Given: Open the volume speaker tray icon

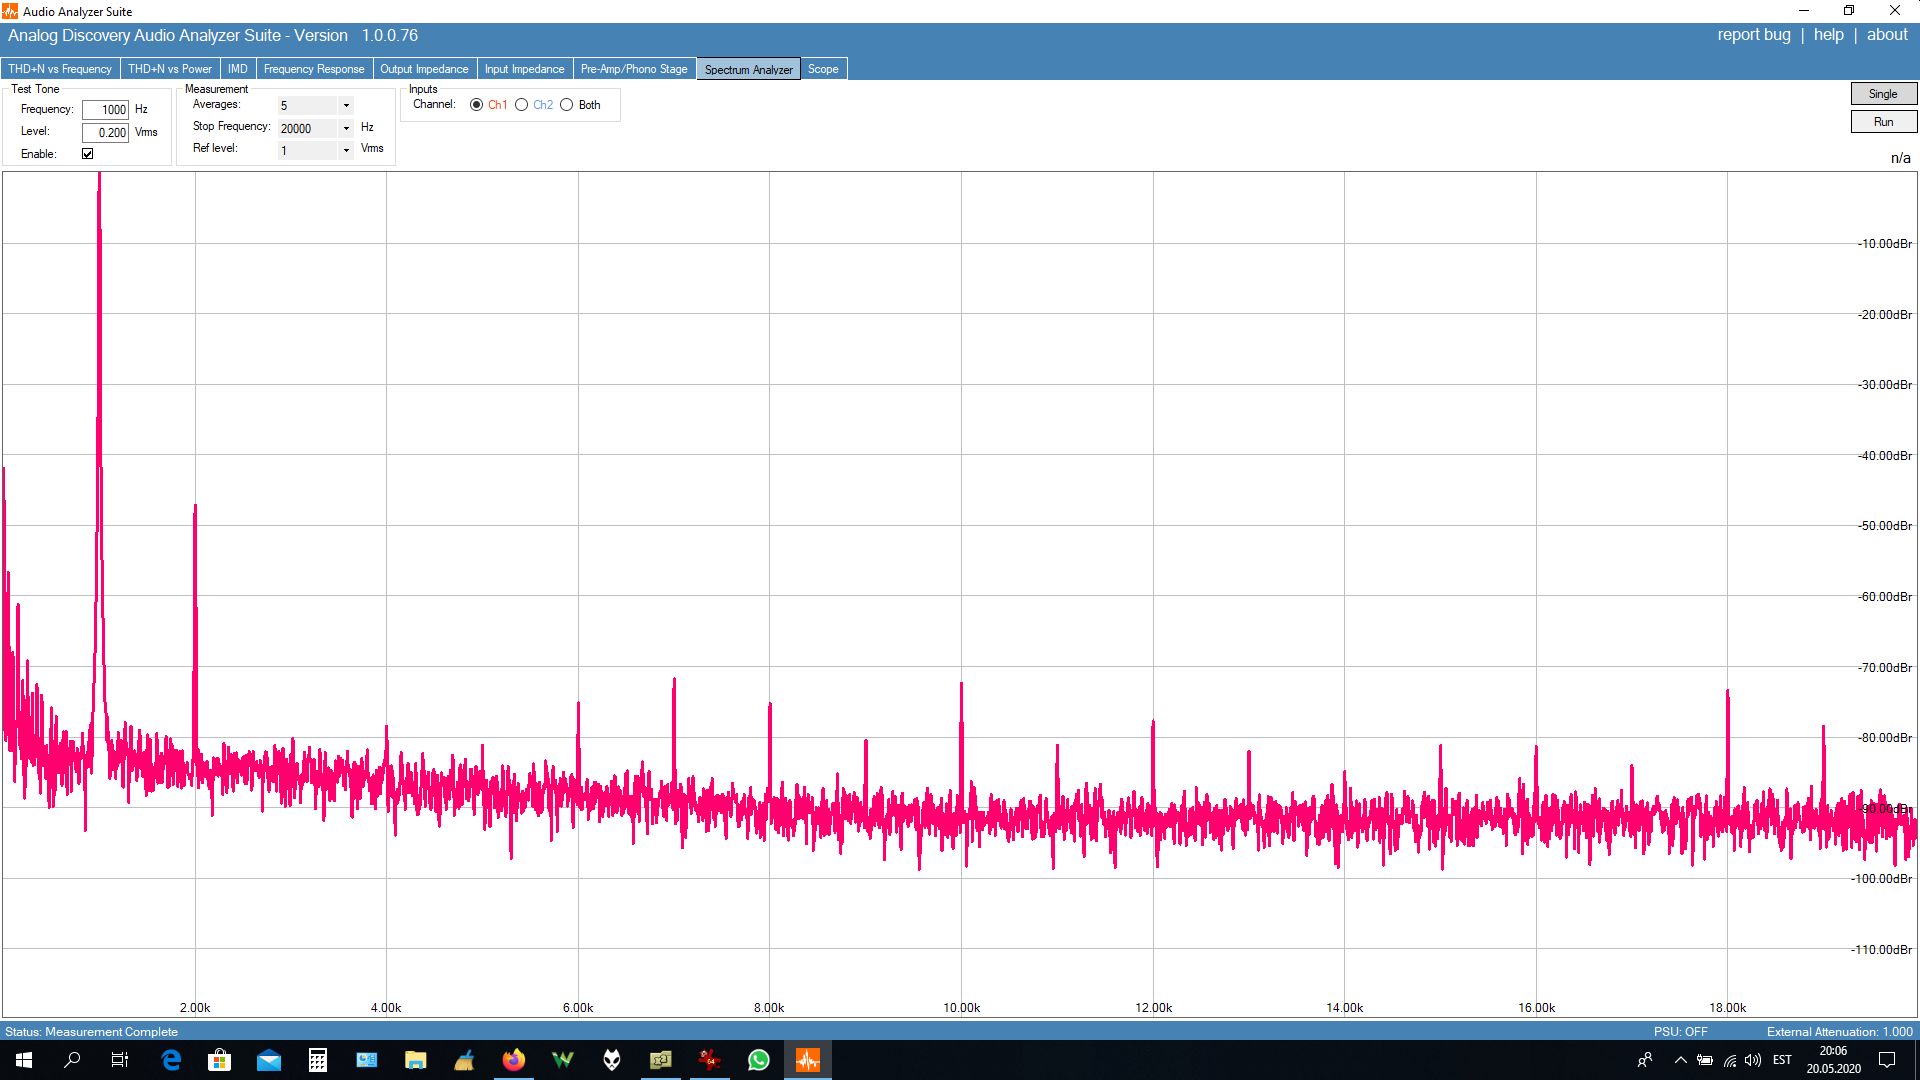Looking at the screenshot, I should coord(1753,1060).
